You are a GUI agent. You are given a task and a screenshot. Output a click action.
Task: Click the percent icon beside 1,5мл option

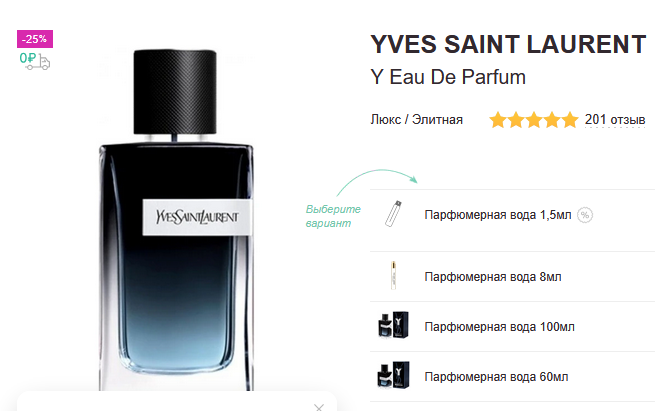pos(585,215)
